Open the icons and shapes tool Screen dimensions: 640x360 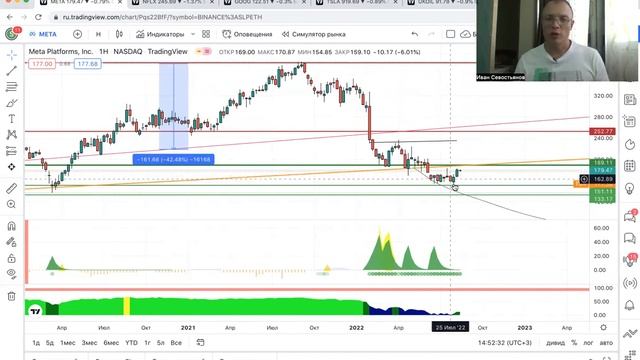11,167
